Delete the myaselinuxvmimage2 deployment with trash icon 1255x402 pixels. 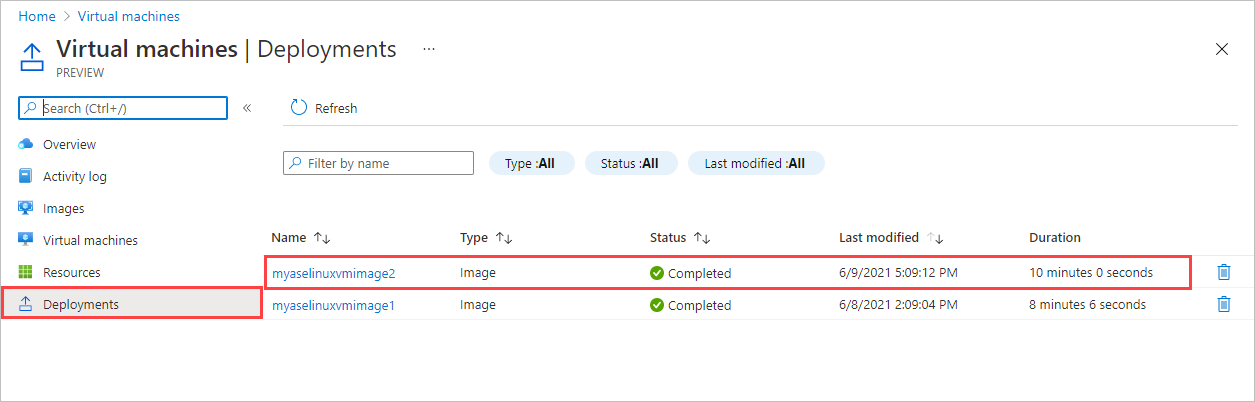pyautogui.click(x=1223, y=272)
